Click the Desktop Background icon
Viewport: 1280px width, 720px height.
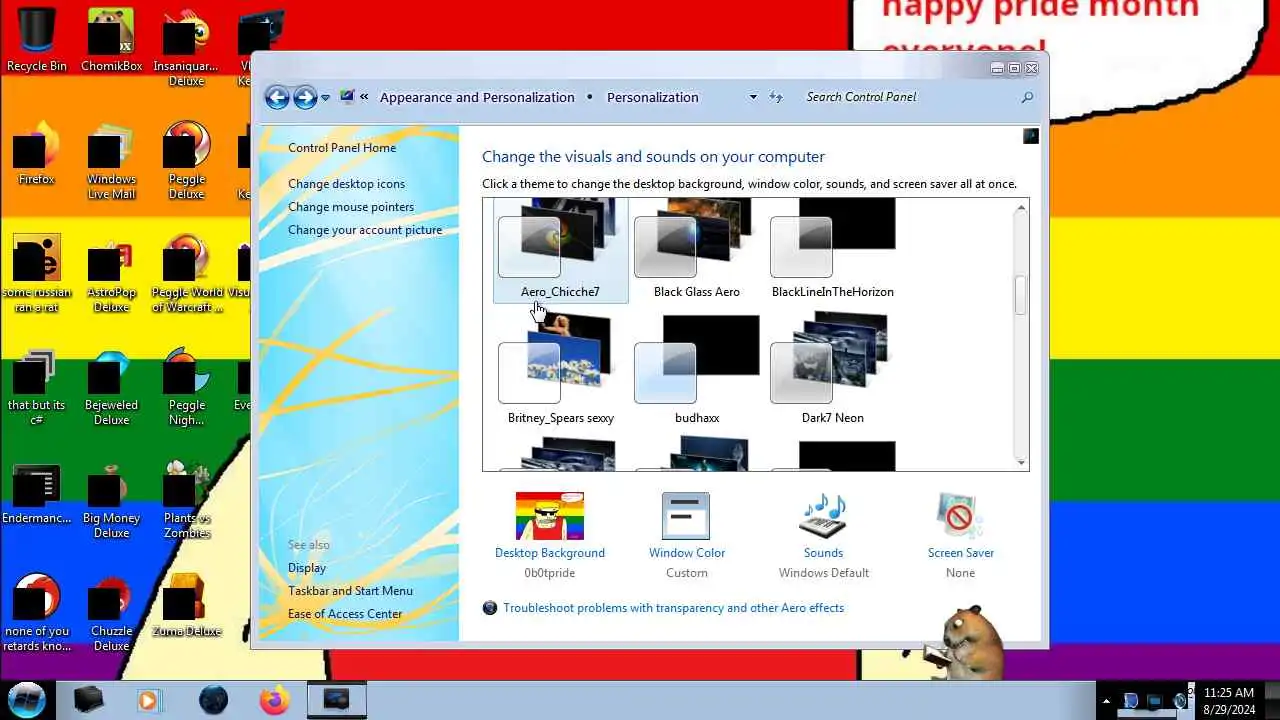point(550,516)
